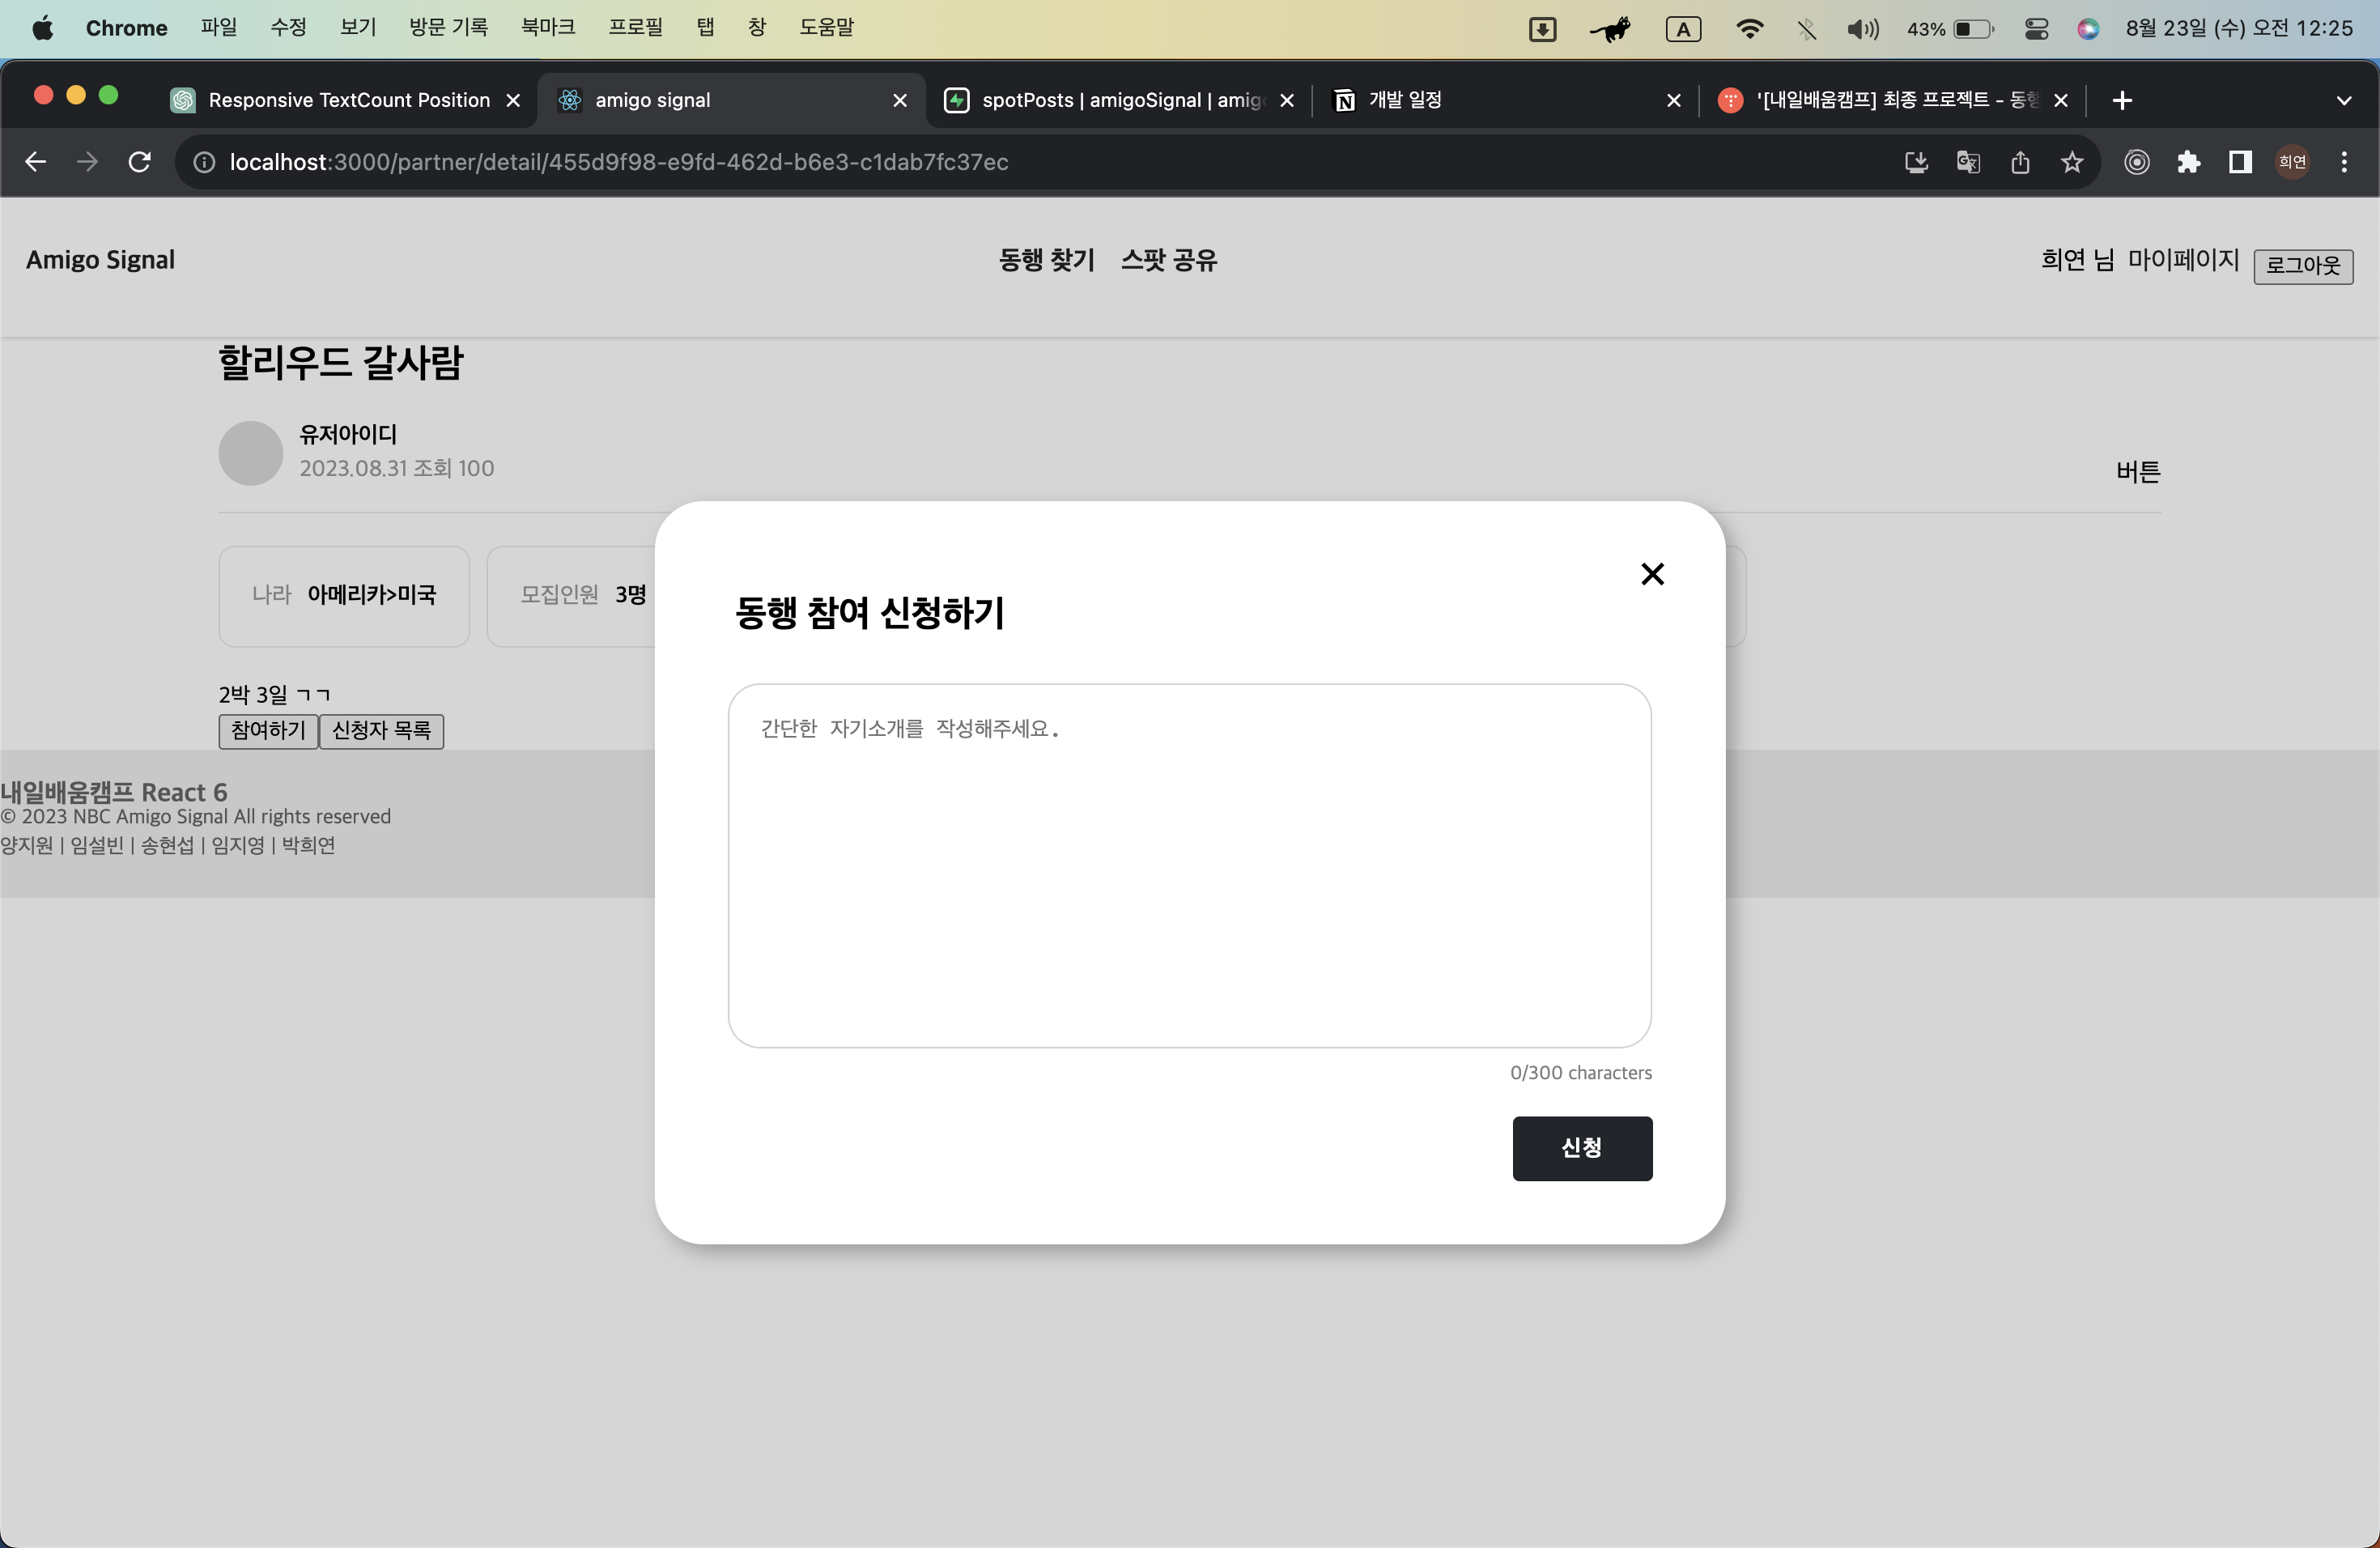This screenshot has height=1548, width=2380.
Task: Go to 스팟 공유 navigation link
Action: [x=1168, y=260]
